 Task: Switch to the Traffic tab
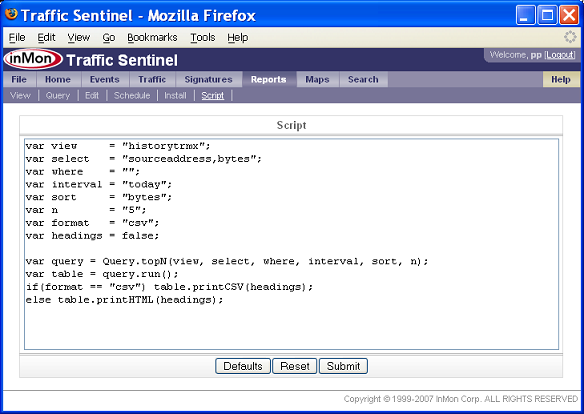[152, 79]
